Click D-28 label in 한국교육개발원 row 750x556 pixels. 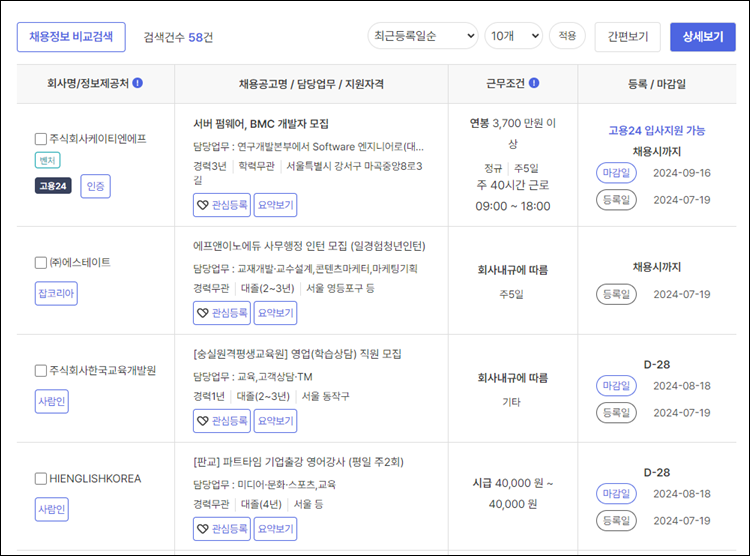[x=657, y=365]
